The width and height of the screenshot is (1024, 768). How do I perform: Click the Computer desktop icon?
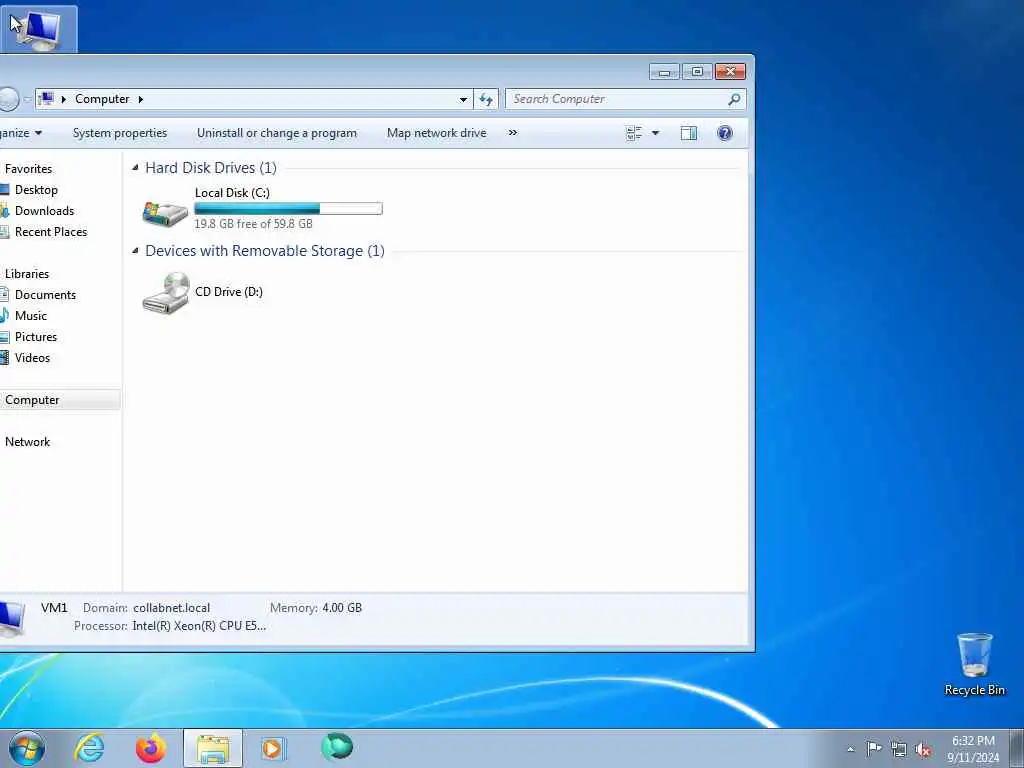pos(39,29)
